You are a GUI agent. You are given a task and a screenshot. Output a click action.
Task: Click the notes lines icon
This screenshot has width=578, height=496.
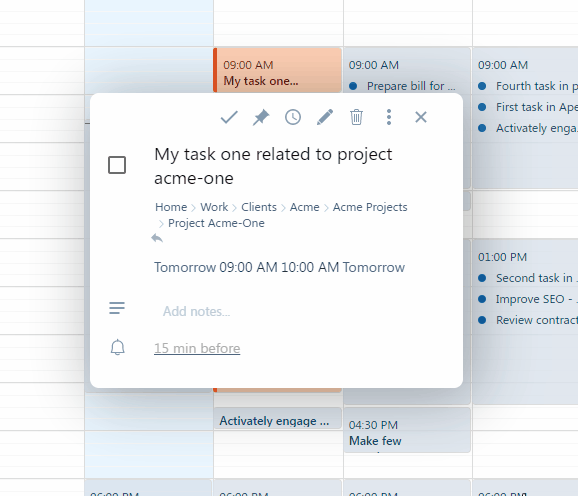tap(117, 308)
